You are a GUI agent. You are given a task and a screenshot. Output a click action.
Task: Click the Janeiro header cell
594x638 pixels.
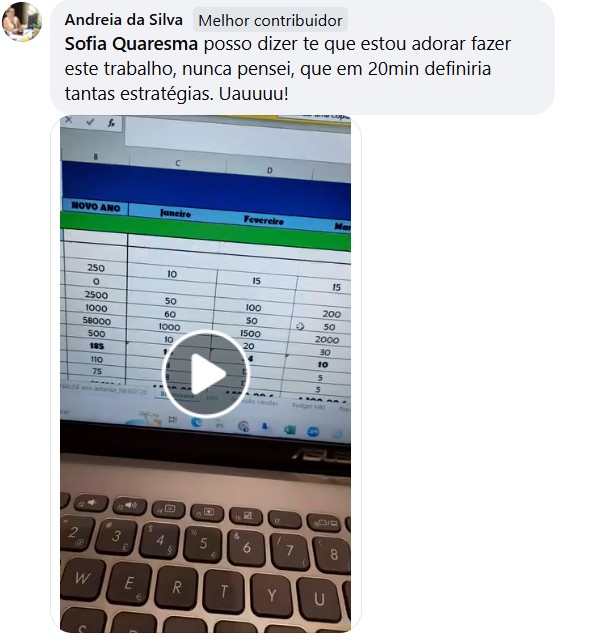pyautogui.click(x=175, y=213)
